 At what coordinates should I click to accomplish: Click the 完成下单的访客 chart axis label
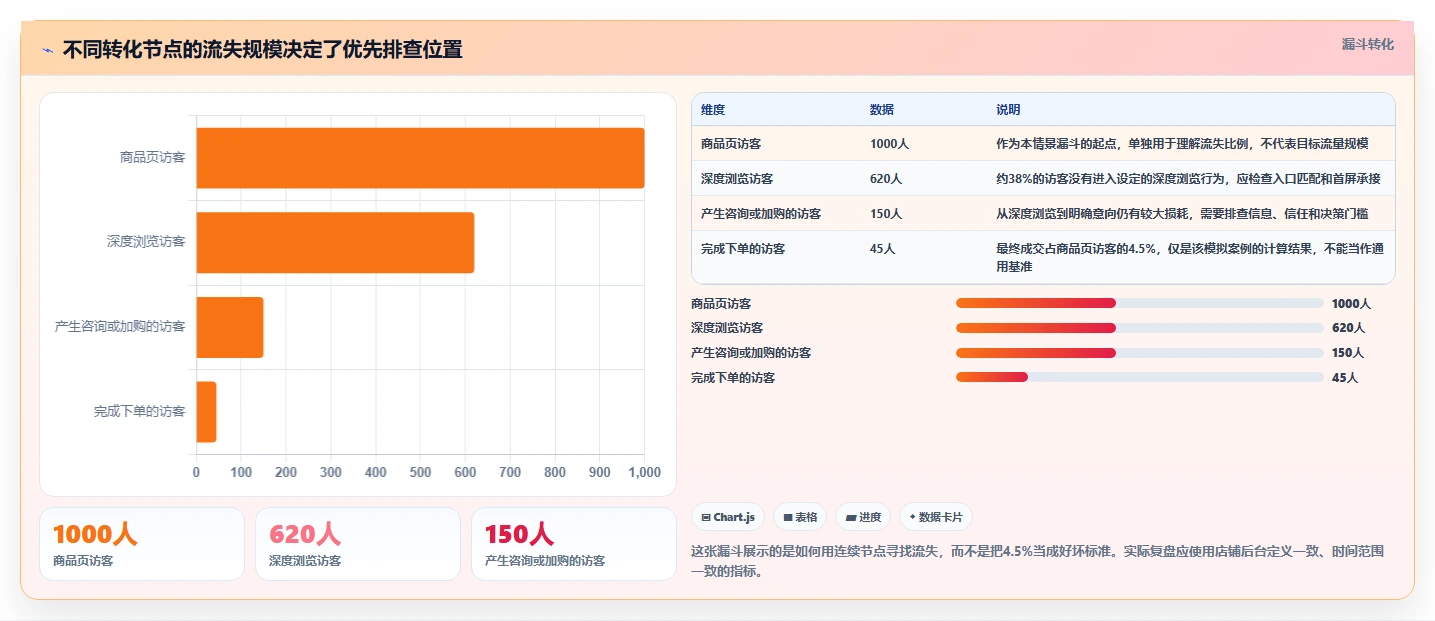(x=140, y=411)
